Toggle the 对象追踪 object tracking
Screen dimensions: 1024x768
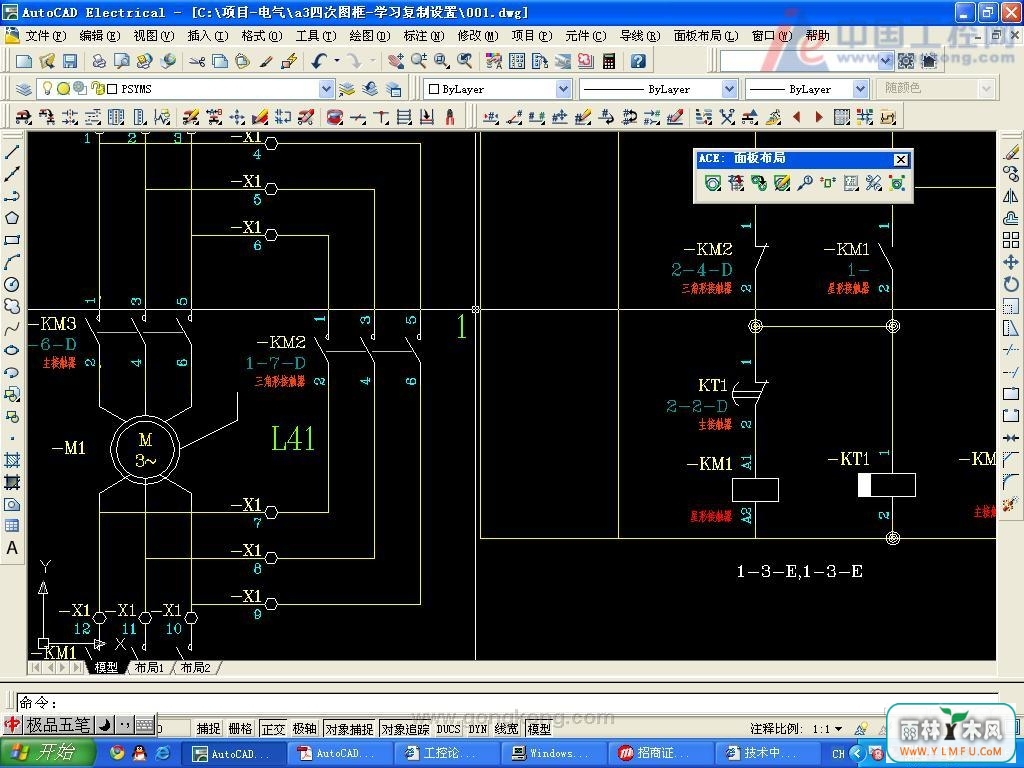[x=406, y=728]
